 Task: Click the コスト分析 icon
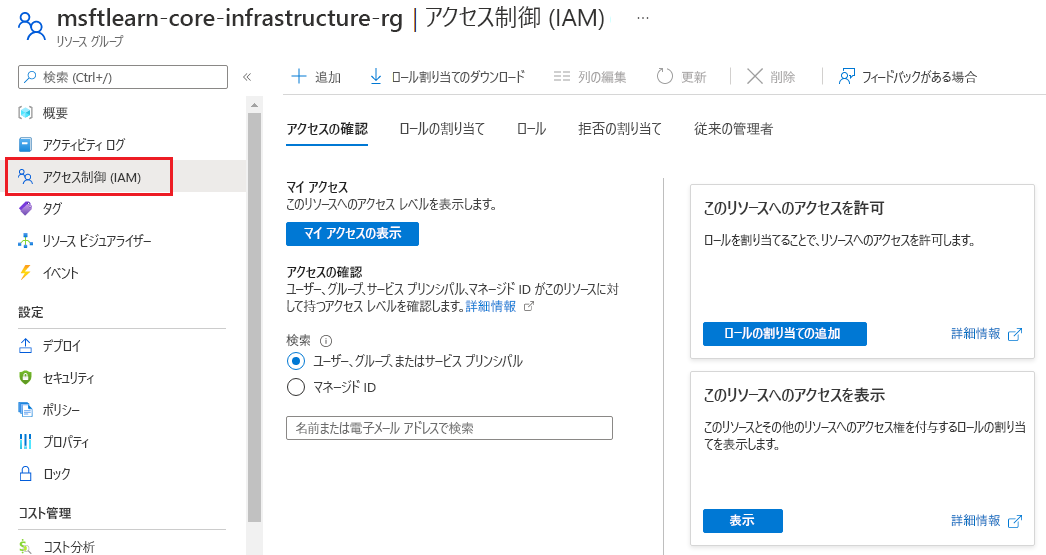pyautogui.click(x=25, y=546)
